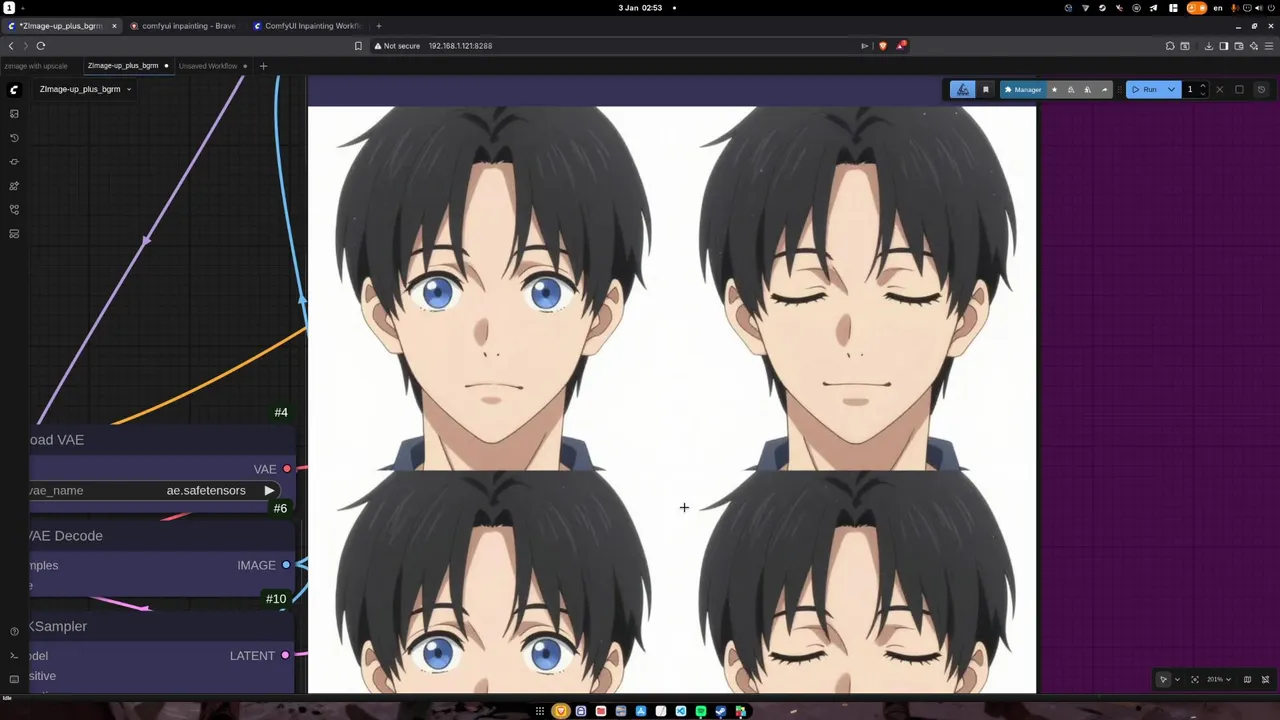Reload the current page
The width and height of the screenshot is (1280, 720).
point(41,46)
